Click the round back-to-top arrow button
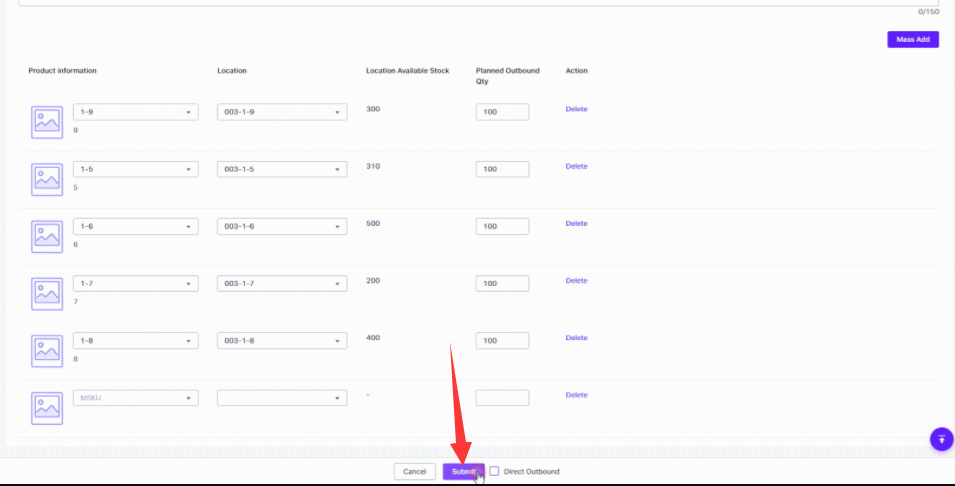 pos(942,439)
